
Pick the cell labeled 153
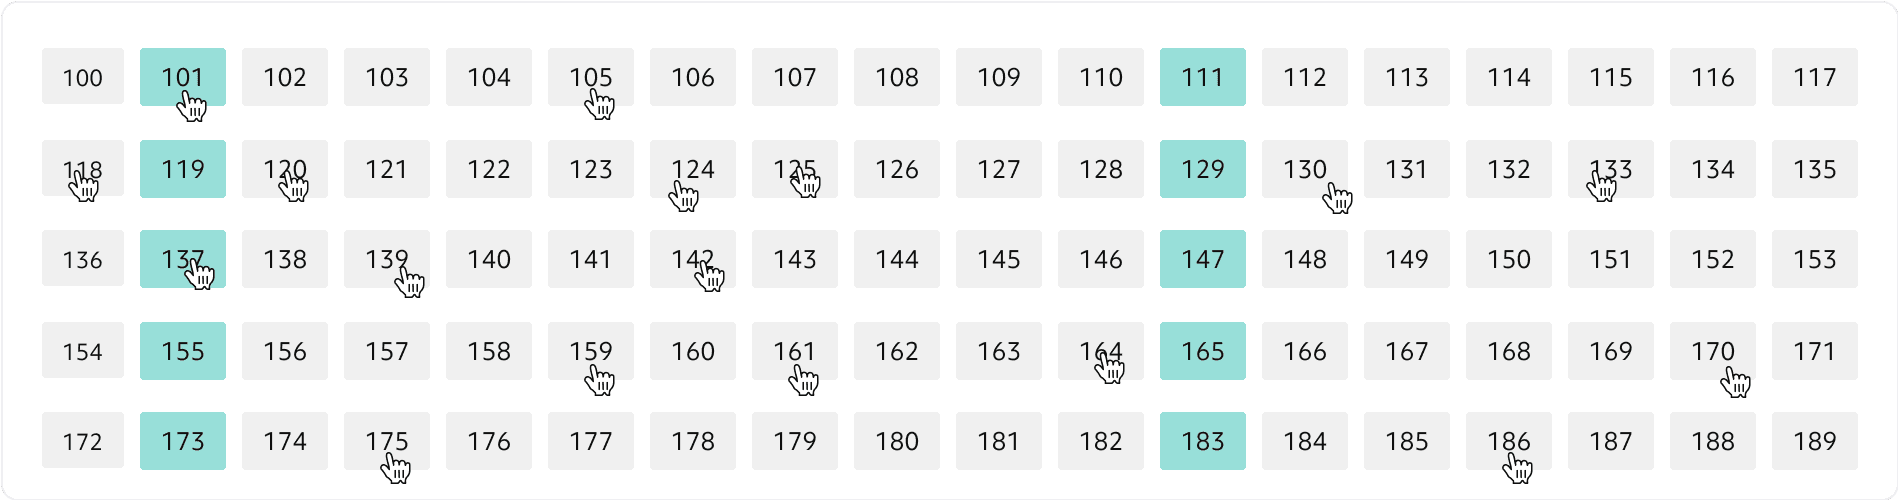pyautogui.click(x=1814, y=259)
